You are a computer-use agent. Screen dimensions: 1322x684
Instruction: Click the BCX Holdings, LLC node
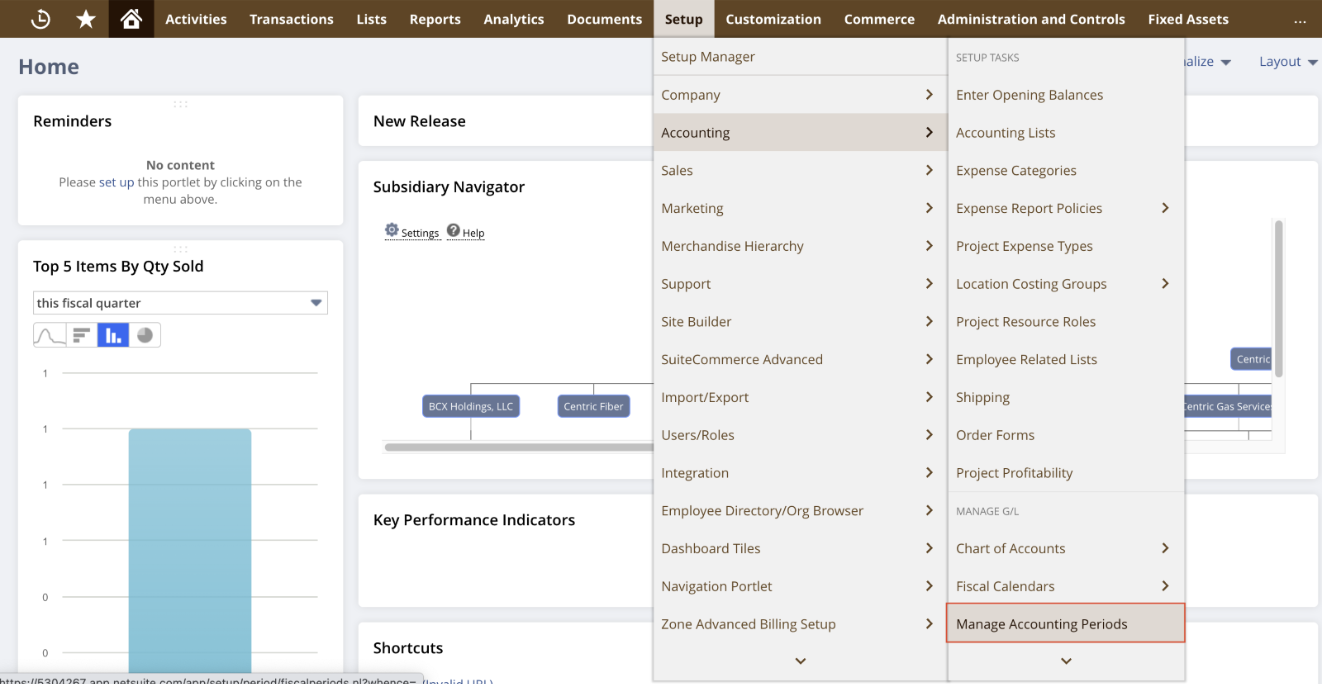point(470,406)
